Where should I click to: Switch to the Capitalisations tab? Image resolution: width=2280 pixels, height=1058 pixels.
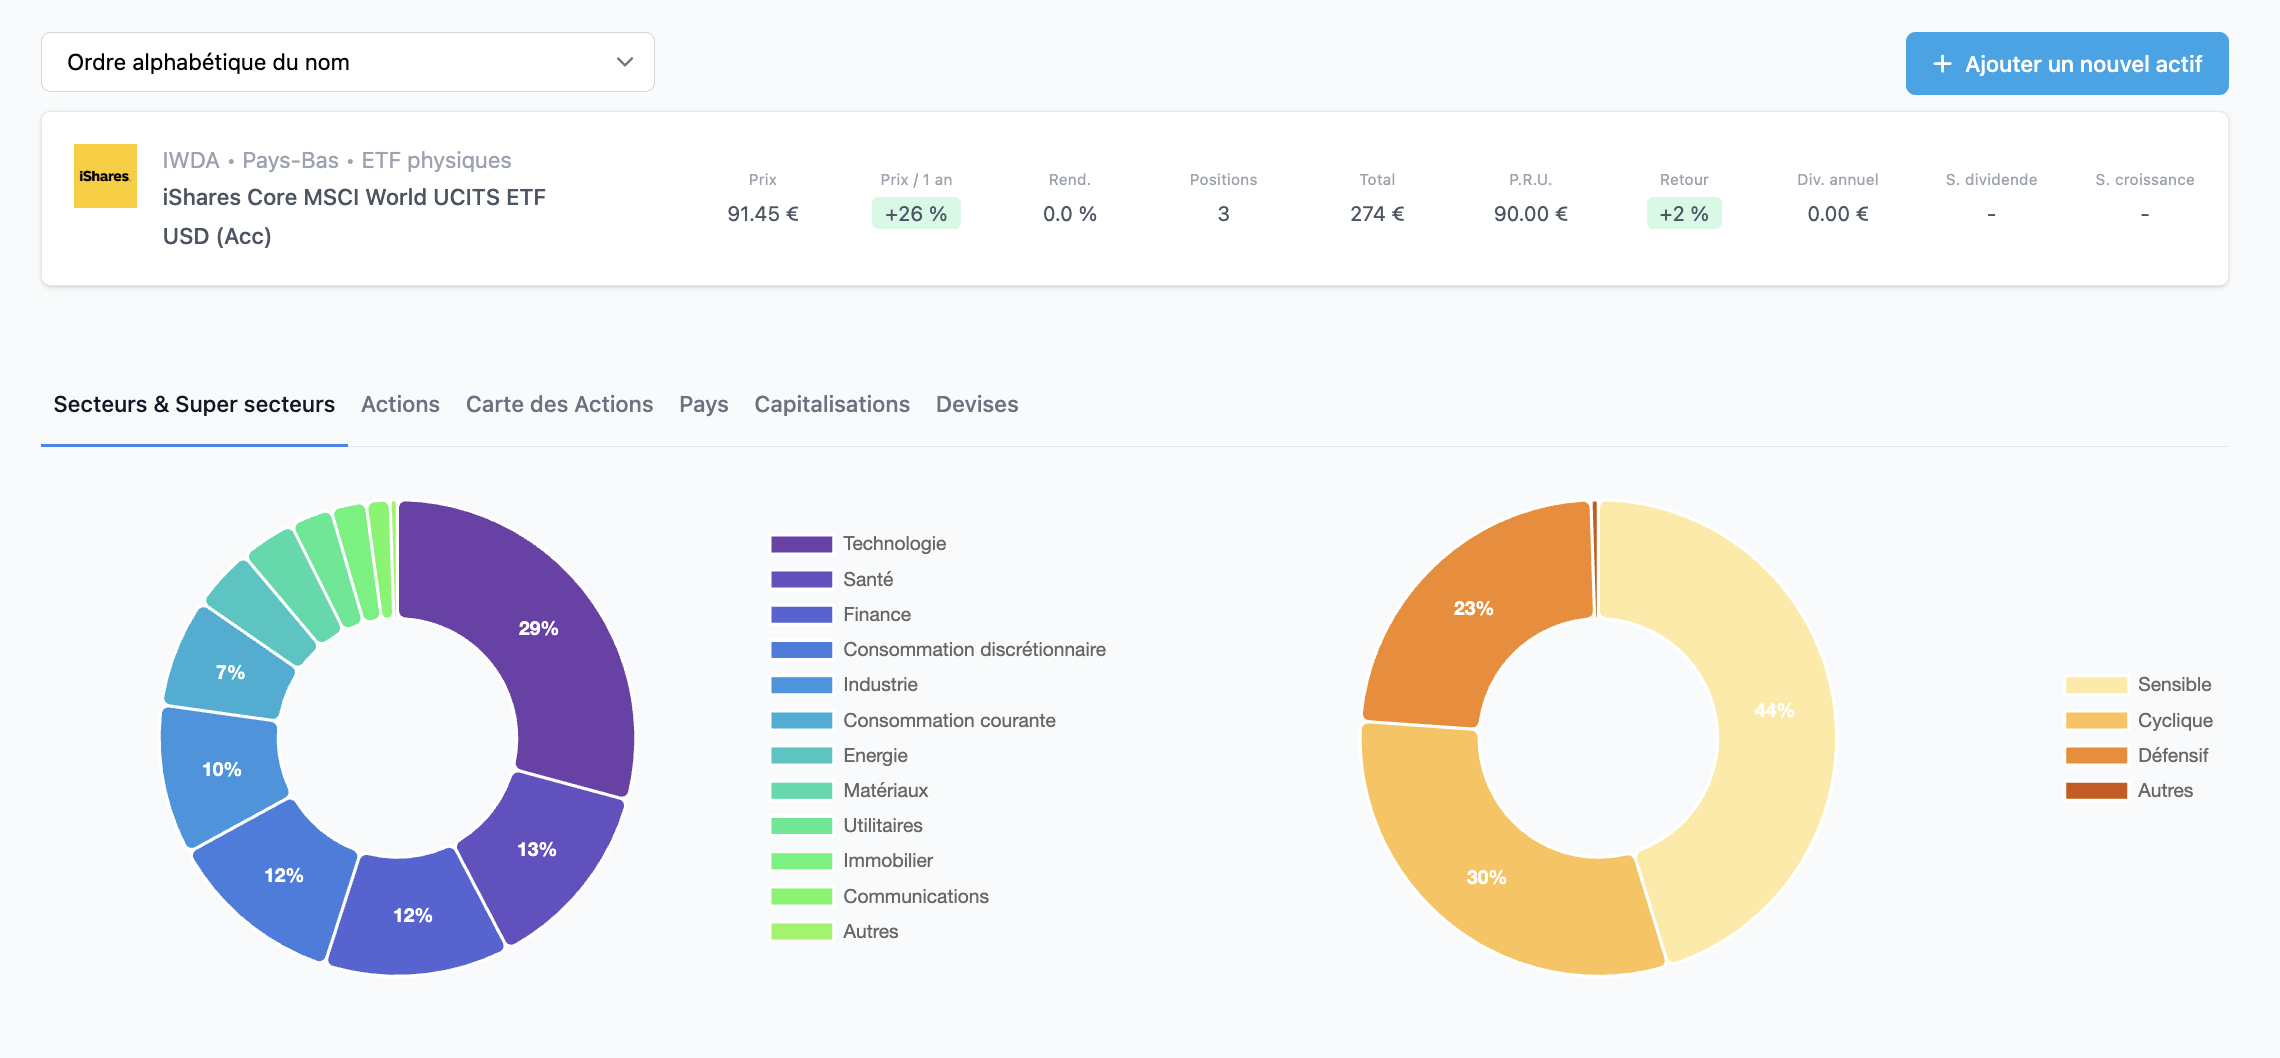832,404
